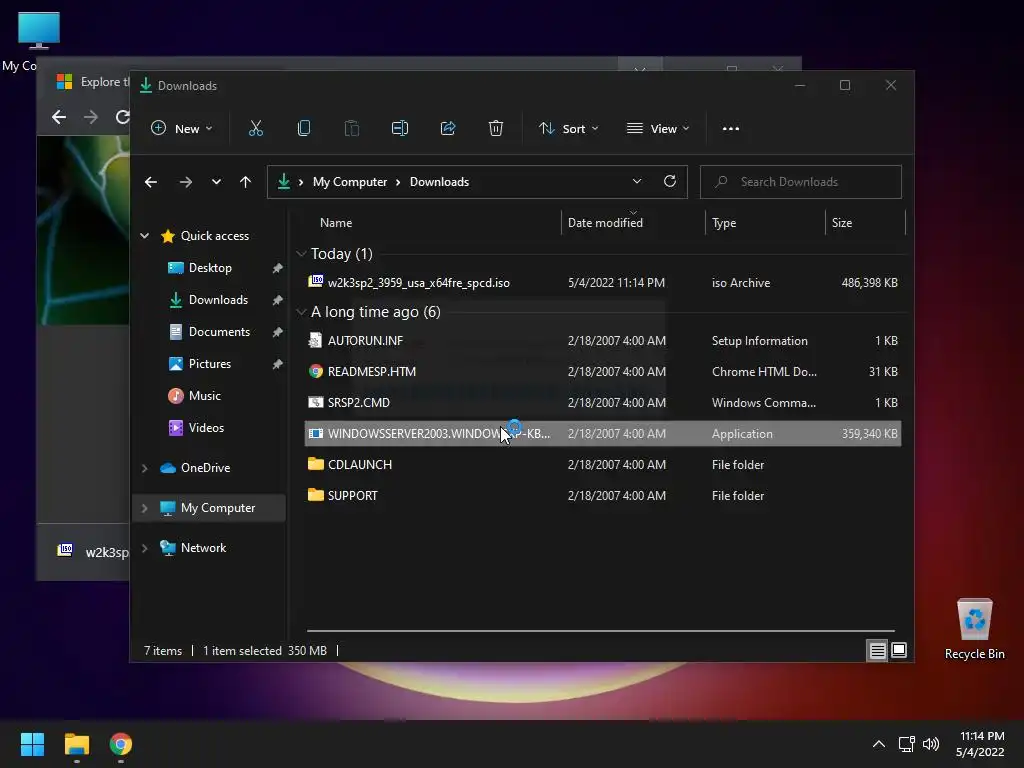Open the View layout dropdown
Image resolution: width=1024 pixels, height=768 pixels.
(658, 129)
